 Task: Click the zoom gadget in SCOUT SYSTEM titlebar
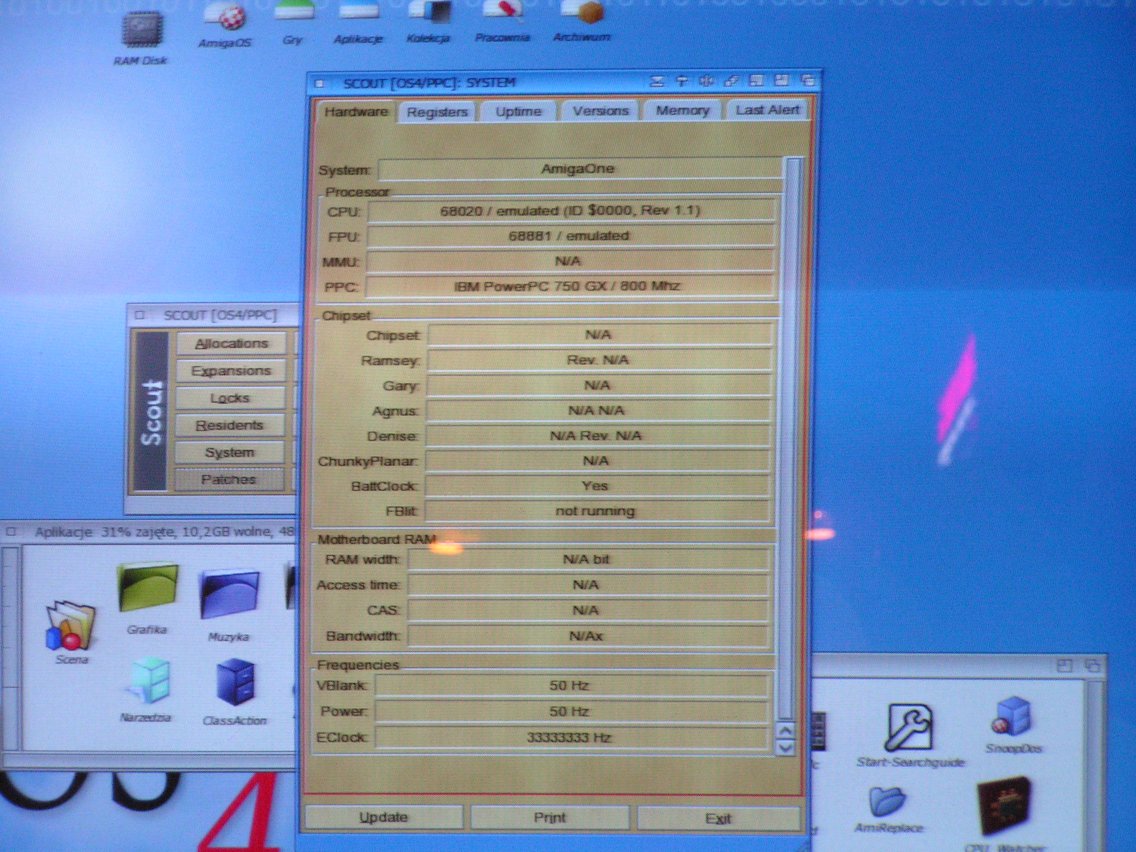tap(782, 81)
